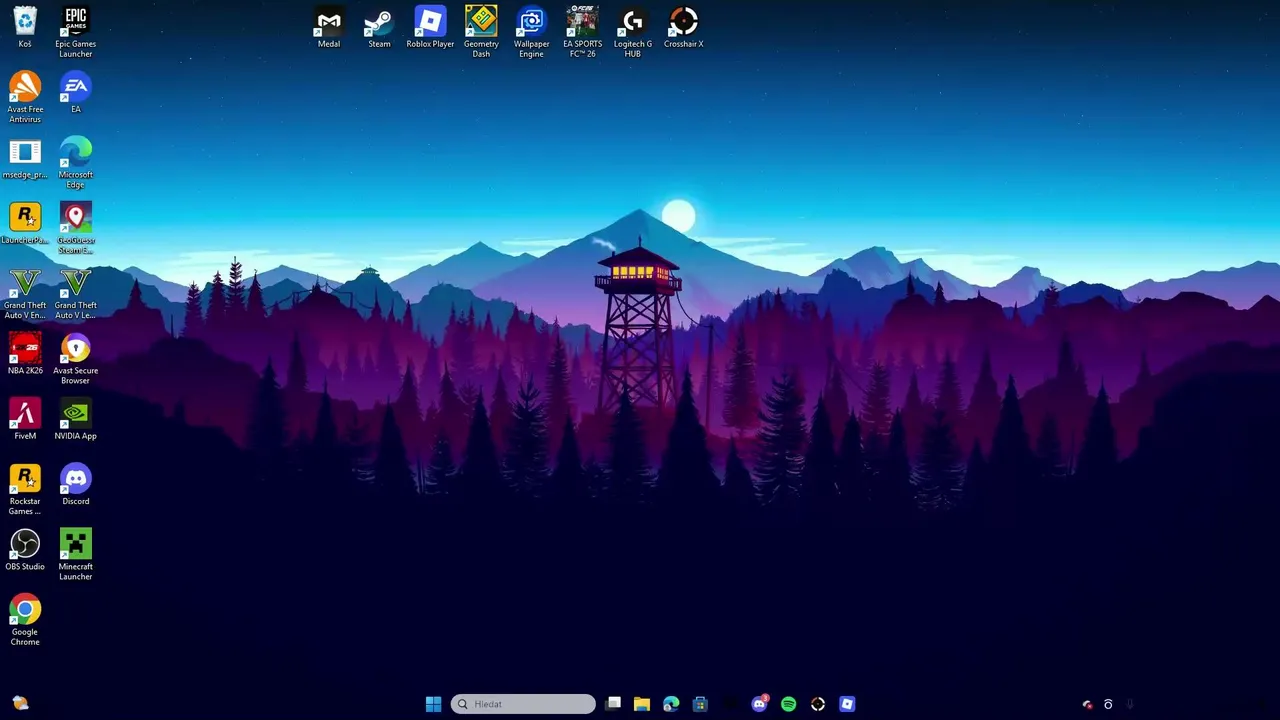Switch to Discord in the taskbar
This screenshot has width=1280, height=720.
pos(759,704)
